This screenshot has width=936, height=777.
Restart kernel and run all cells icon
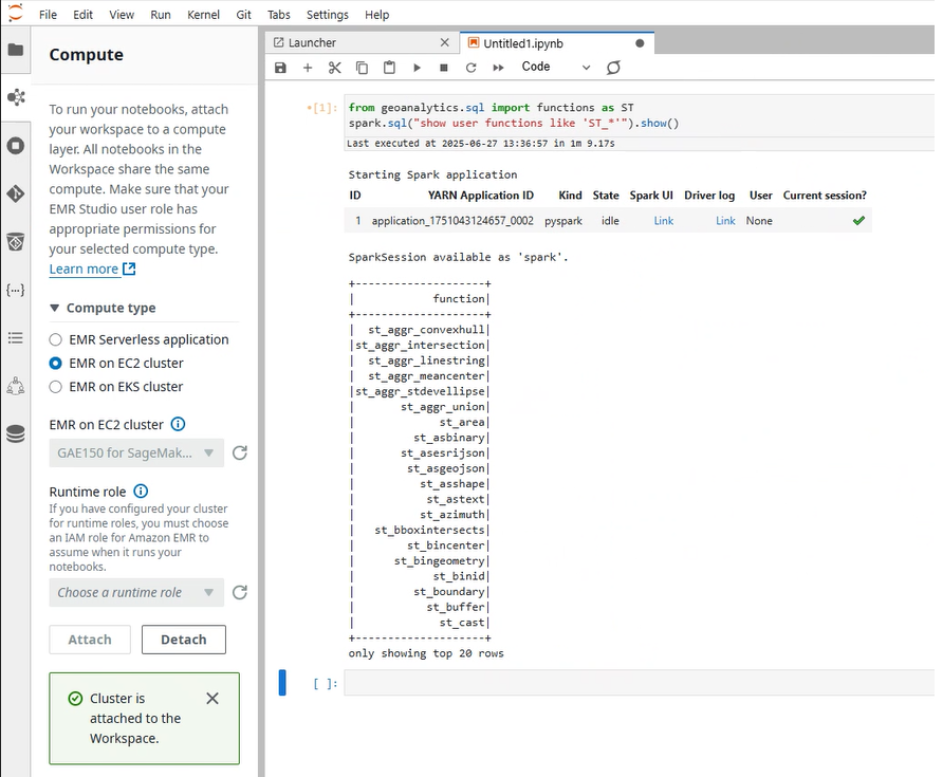498,67
